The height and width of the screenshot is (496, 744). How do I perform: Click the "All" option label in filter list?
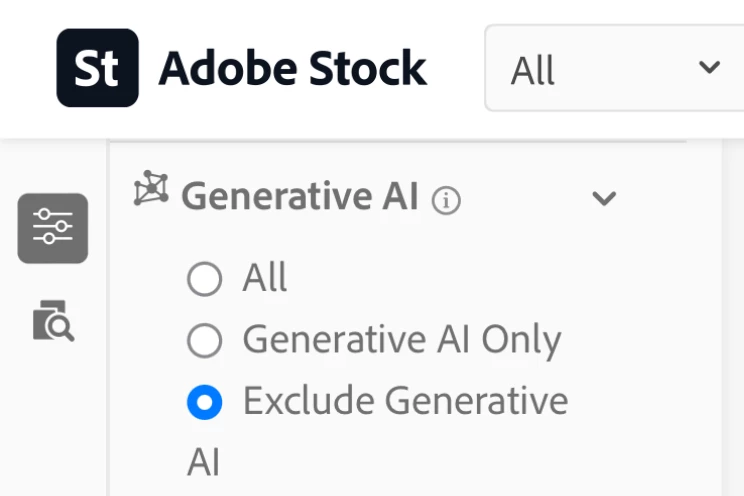point(265,278)
